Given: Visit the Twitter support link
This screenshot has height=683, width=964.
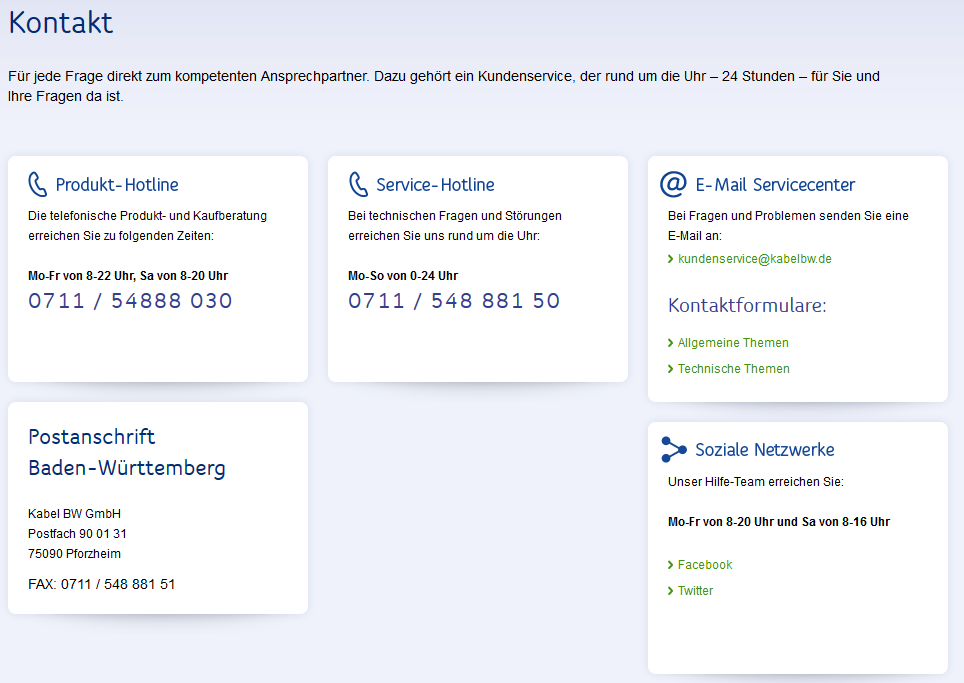Looking at the screenshot, I should click(695, 591).
